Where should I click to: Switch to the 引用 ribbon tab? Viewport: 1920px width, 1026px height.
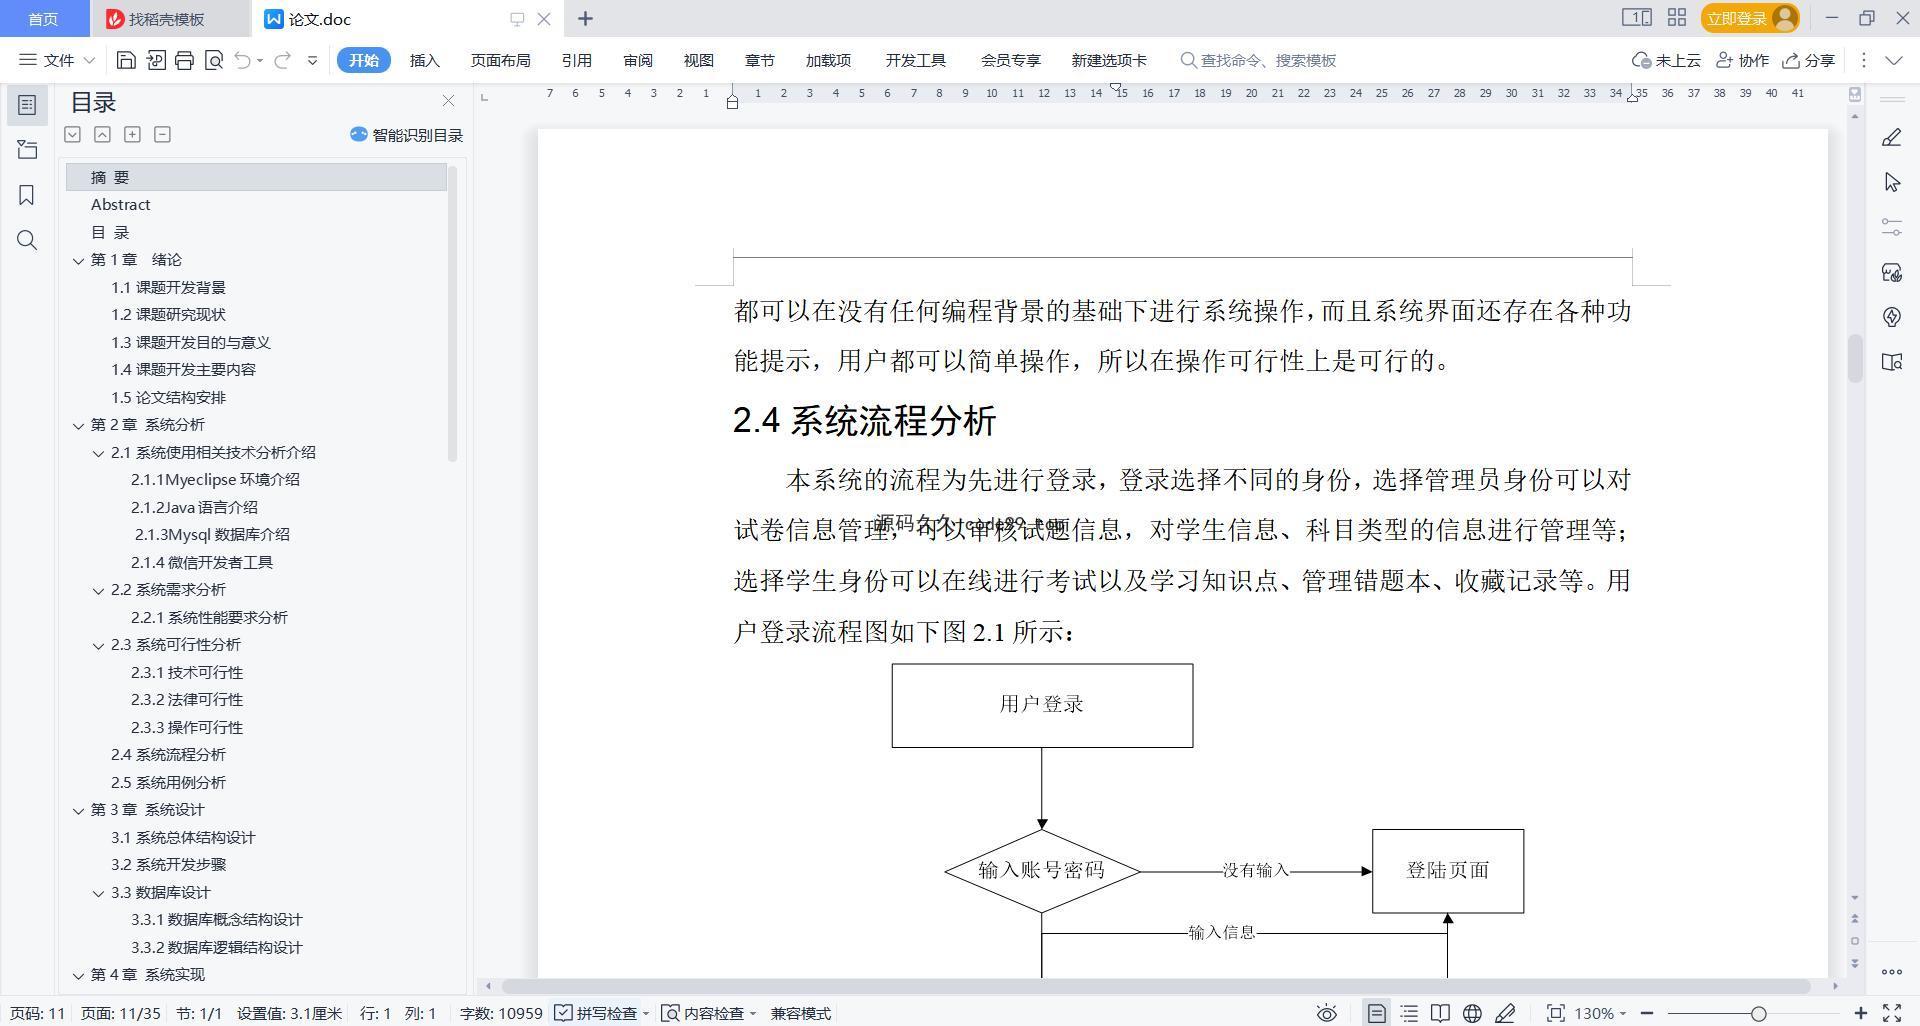(x=576, y=60)
